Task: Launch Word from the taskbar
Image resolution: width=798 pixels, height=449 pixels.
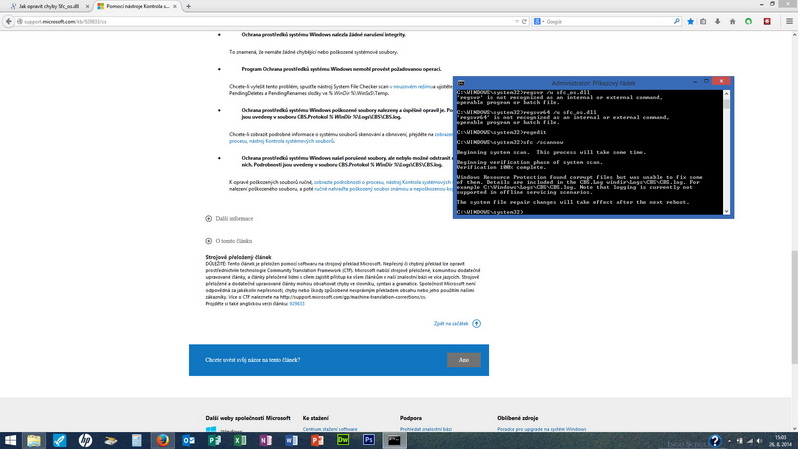Action: [x=292, y=440]
